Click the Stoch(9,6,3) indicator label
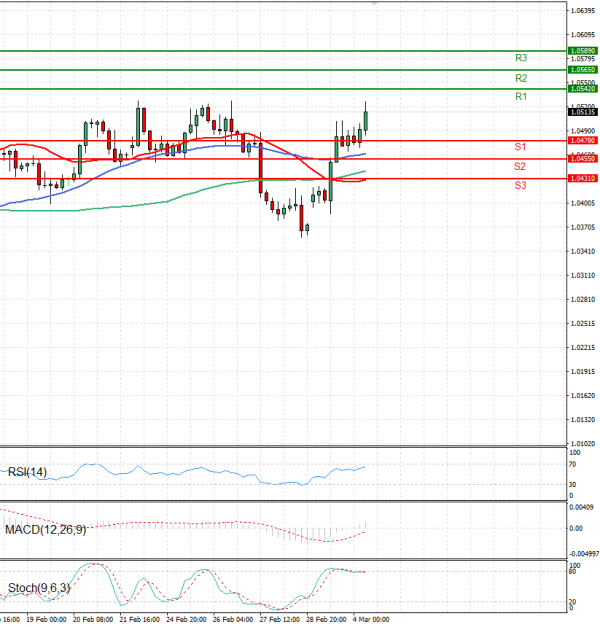 click(39, 588)
